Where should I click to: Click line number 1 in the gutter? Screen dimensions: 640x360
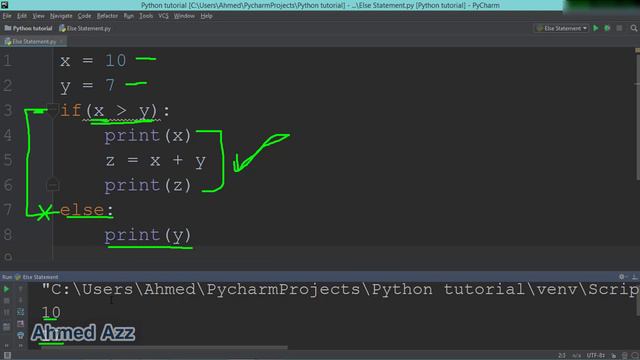click(7, 60)
